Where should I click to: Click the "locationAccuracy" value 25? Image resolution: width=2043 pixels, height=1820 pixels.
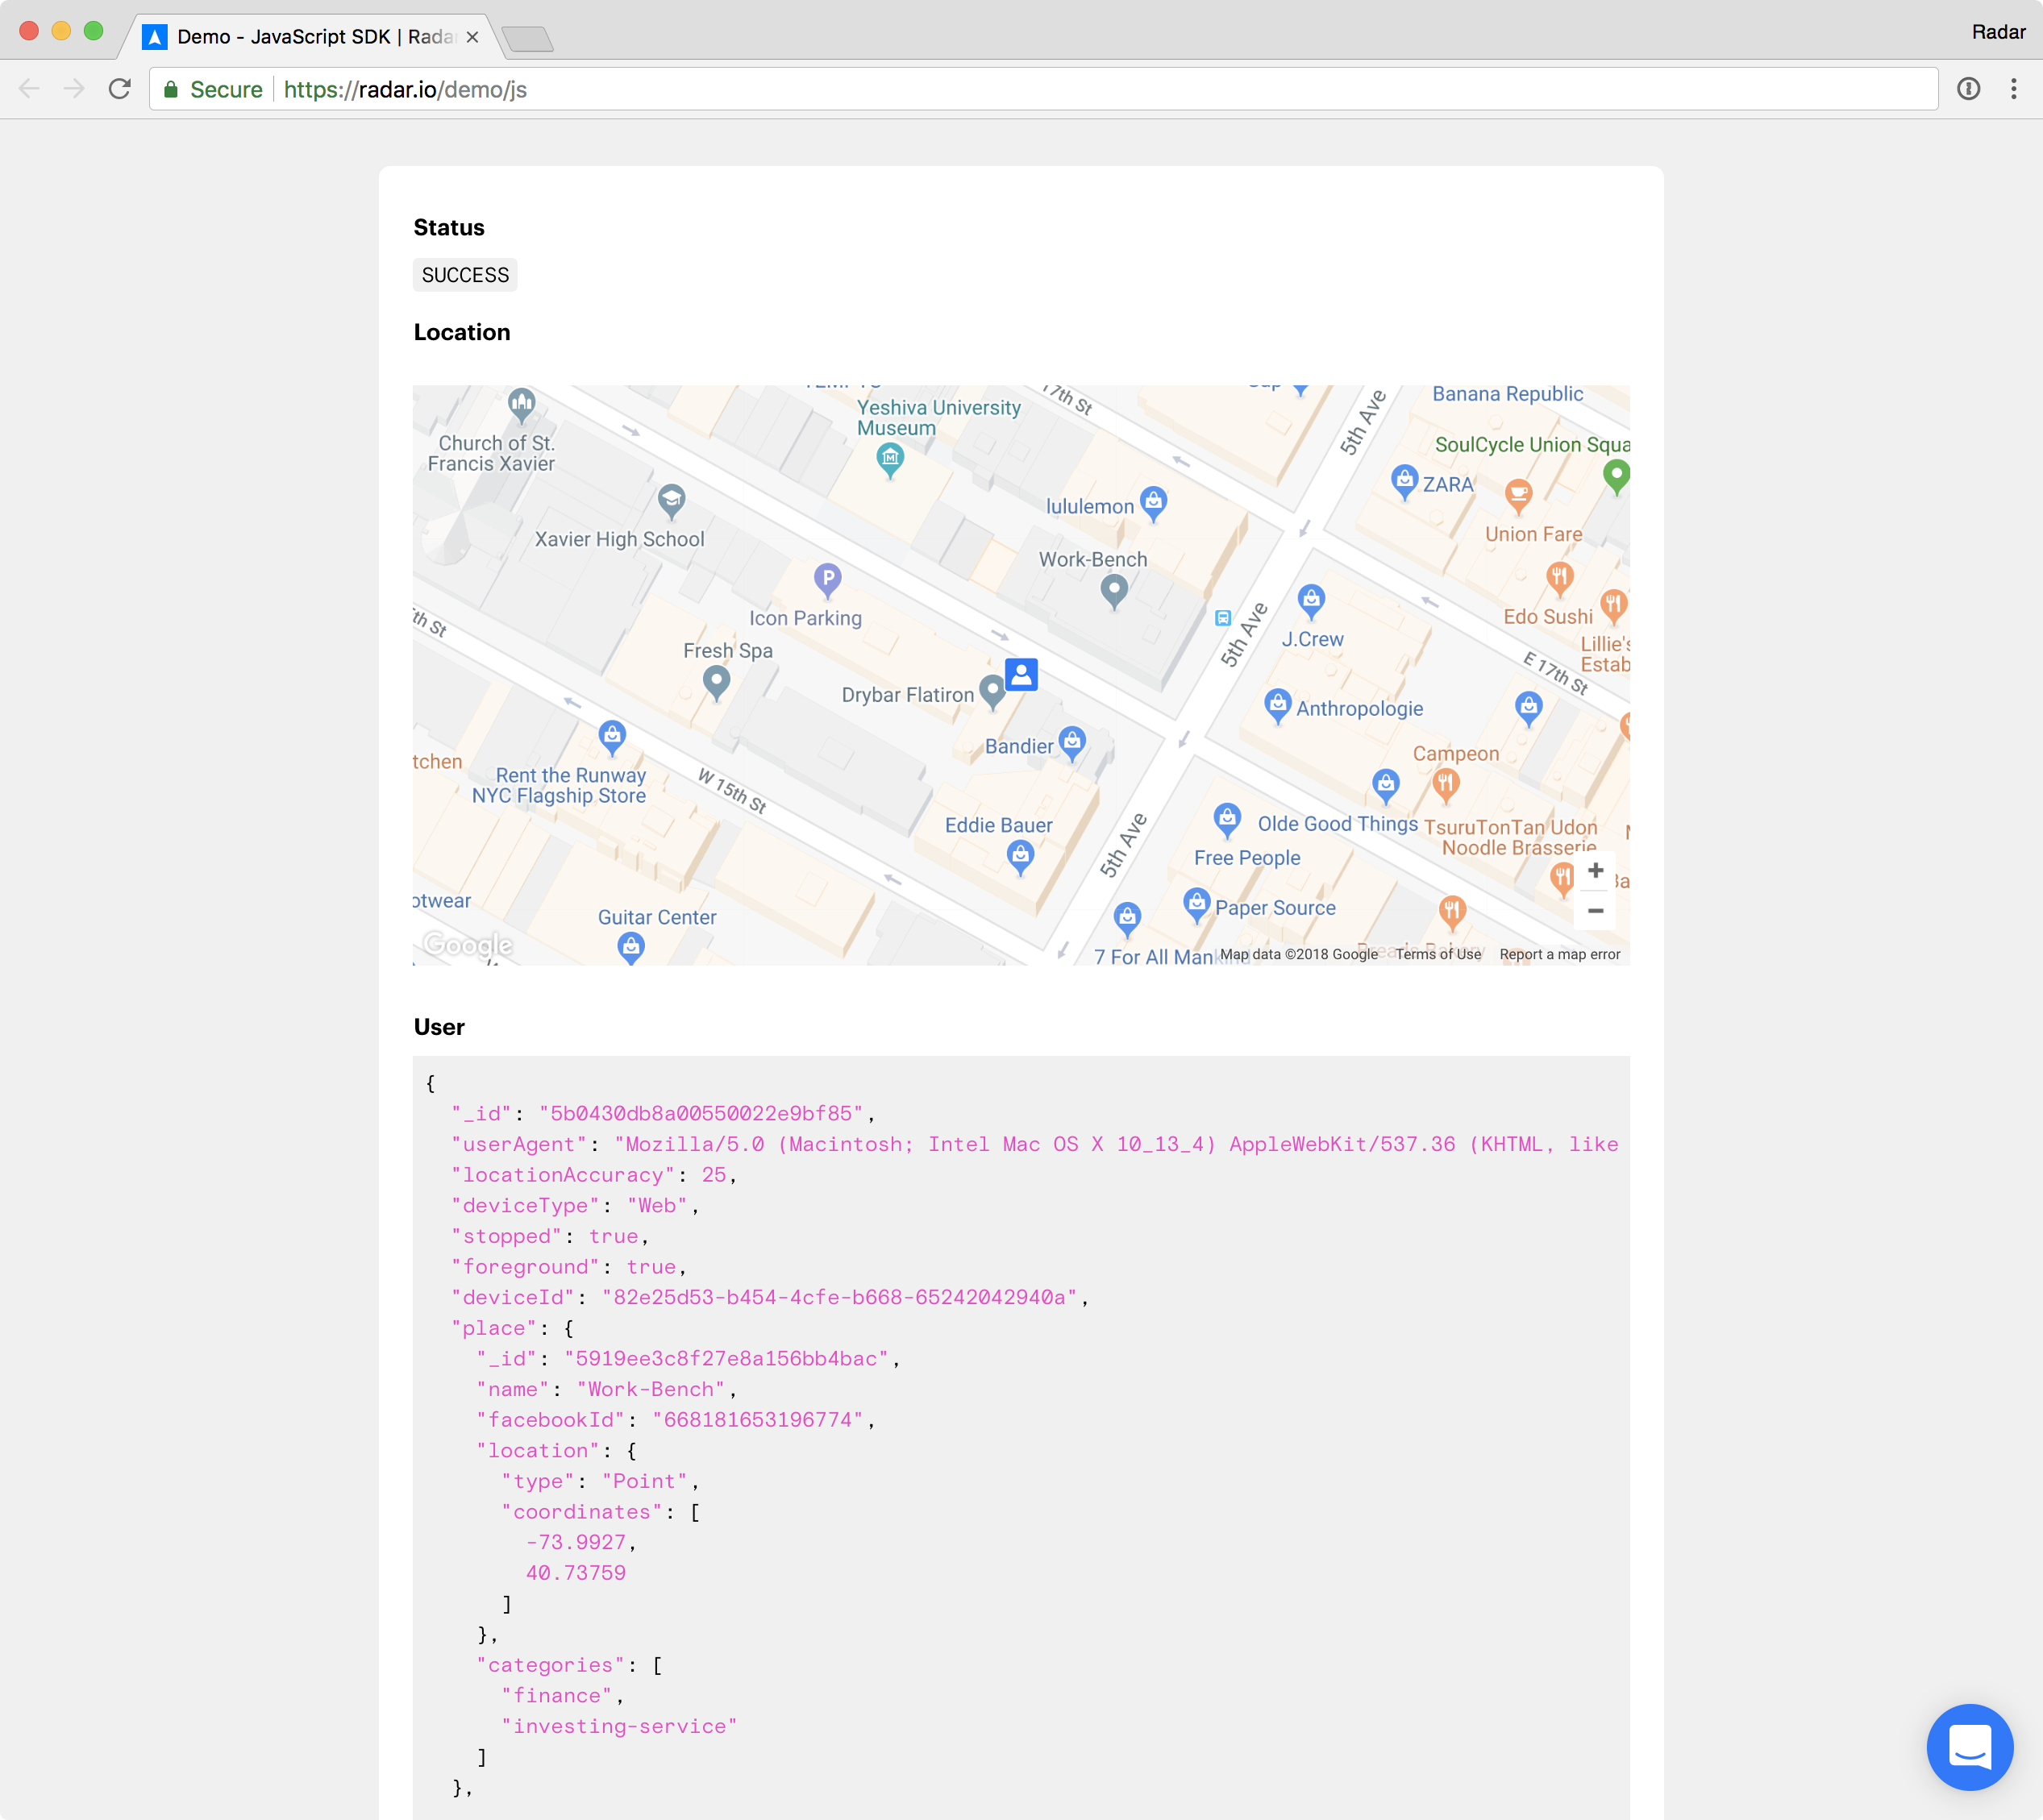tap(714, 1175)
